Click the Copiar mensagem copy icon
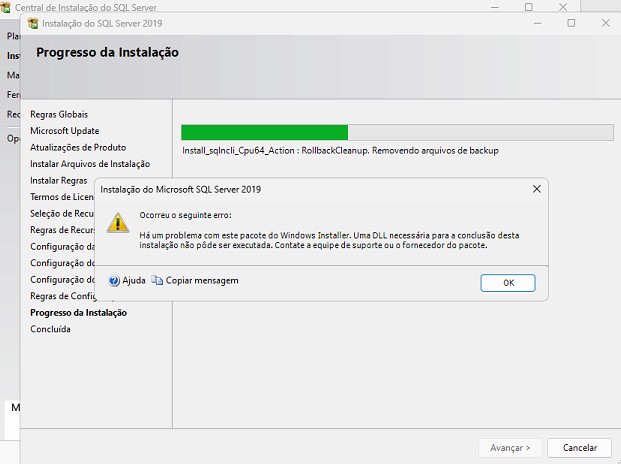 pyautogui.click(x=157, y=280)
